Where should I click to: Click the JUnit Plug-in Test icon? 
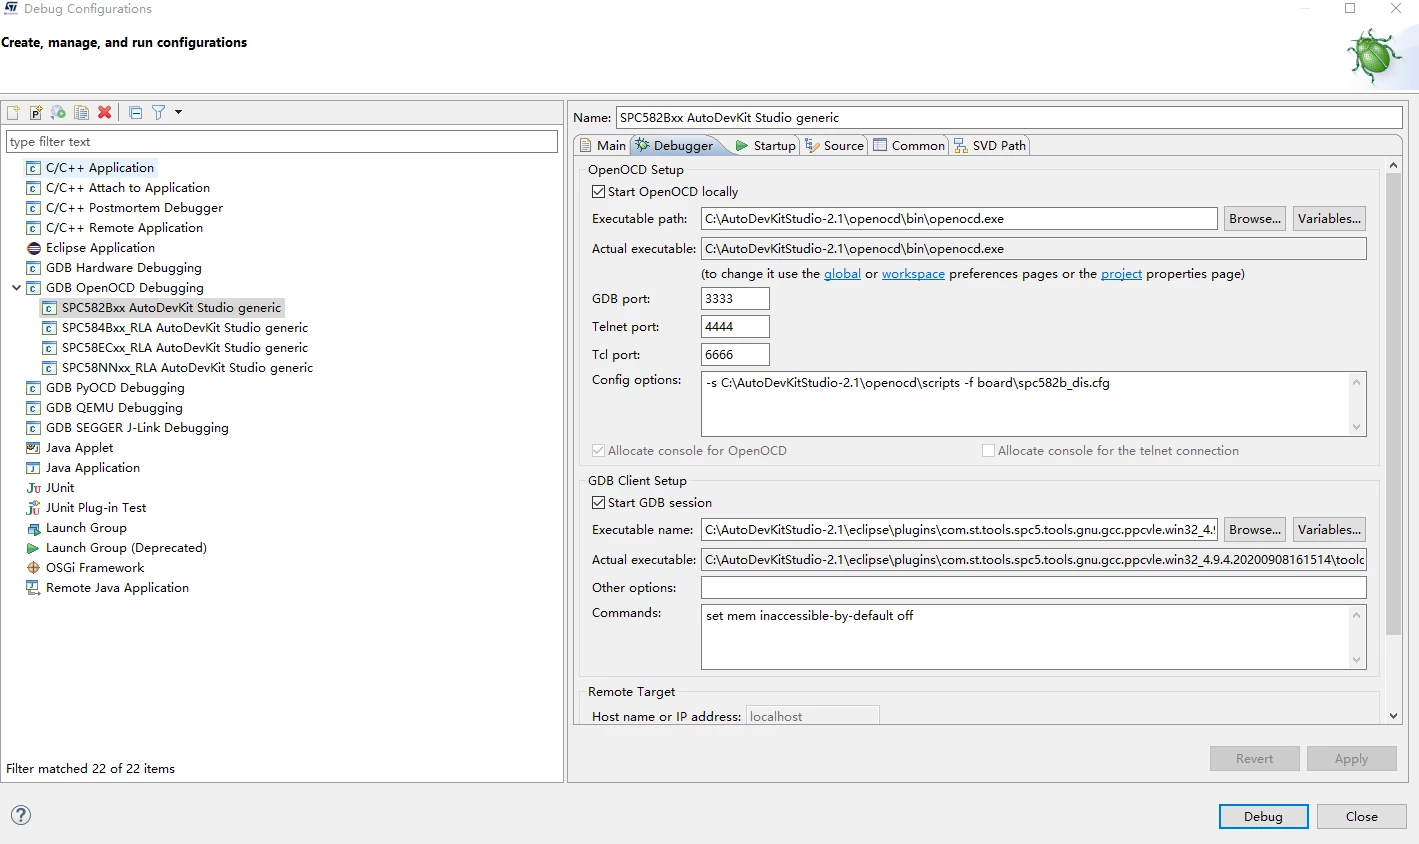point(33,508)
